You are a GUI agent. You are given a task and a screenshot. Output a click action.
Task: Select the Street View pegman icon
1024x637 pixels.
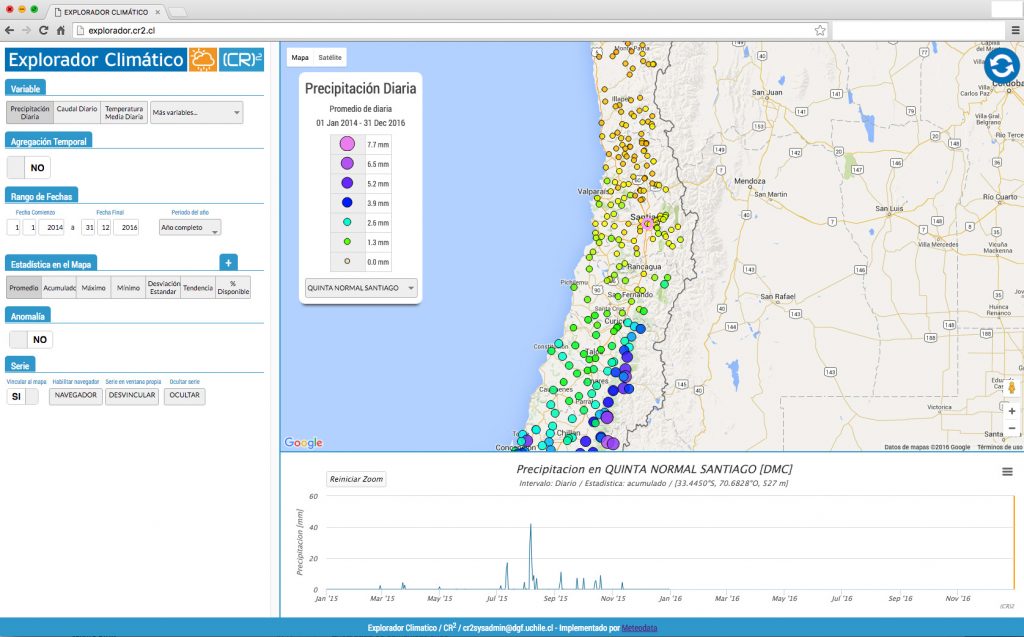tap(1011, 386)
